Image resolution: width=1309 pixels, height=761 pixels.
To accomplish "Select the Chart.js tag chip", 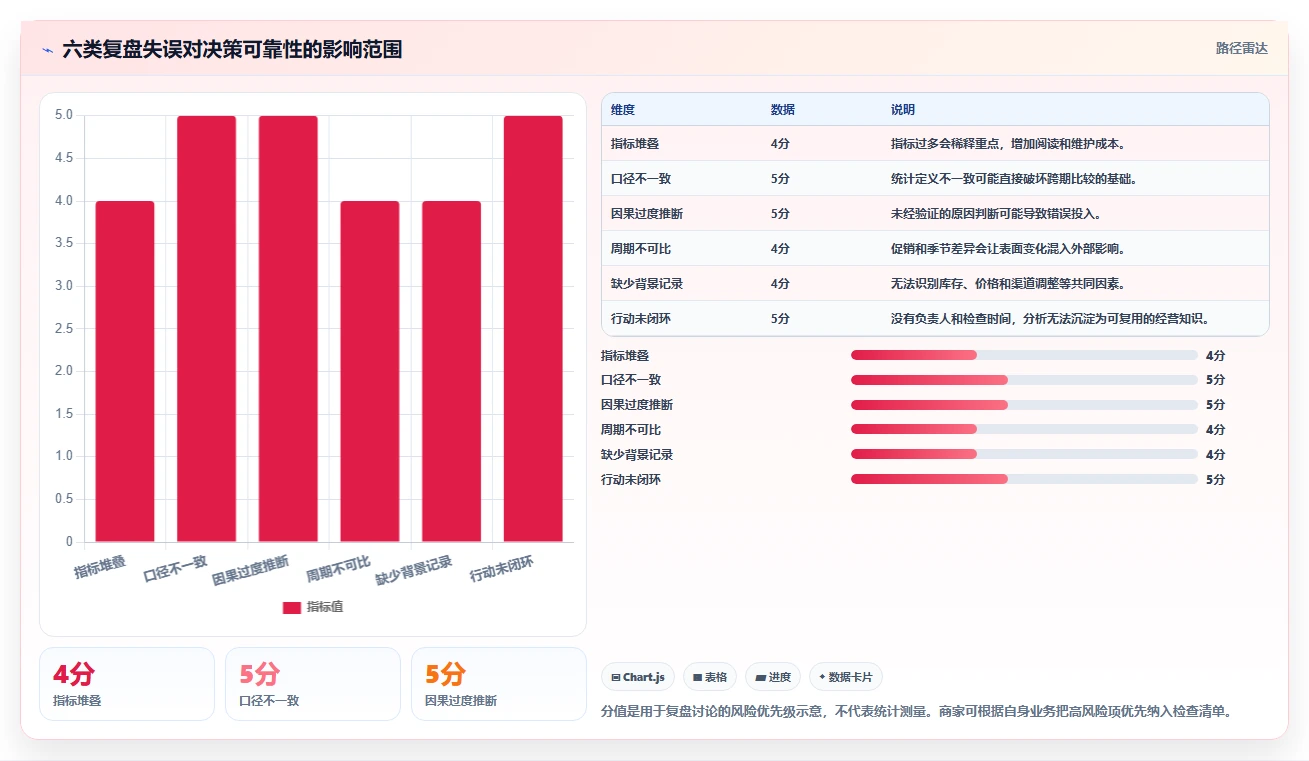I will point(638,677).
